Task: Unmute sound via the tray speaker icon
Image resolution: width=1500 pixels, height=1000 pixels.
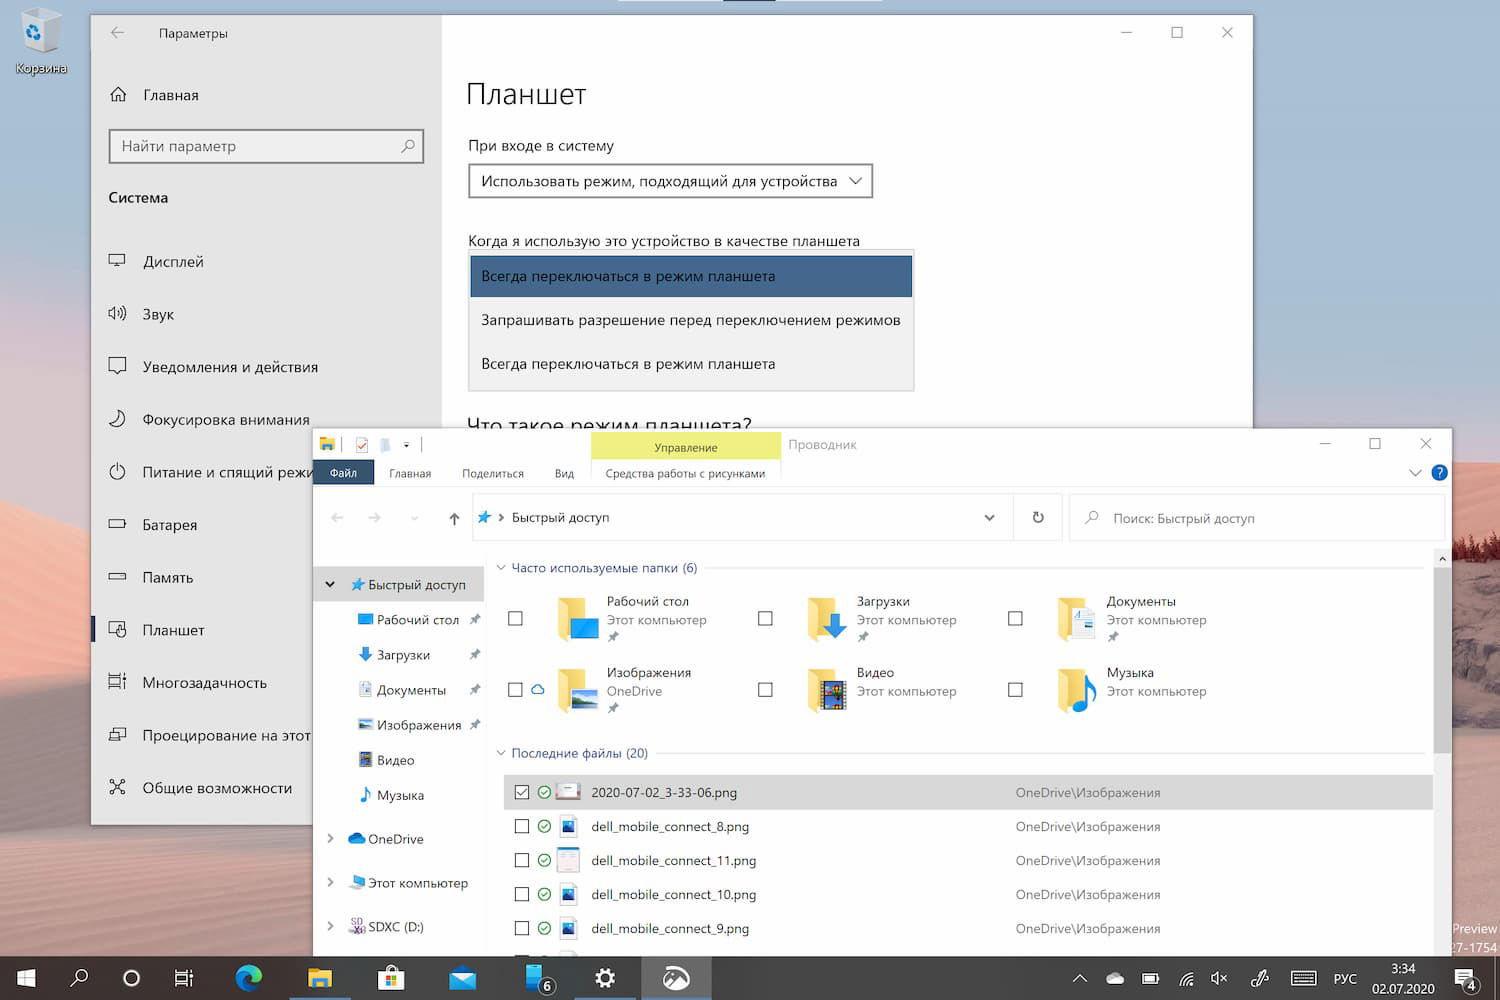Action: (x=1220, y=978)
